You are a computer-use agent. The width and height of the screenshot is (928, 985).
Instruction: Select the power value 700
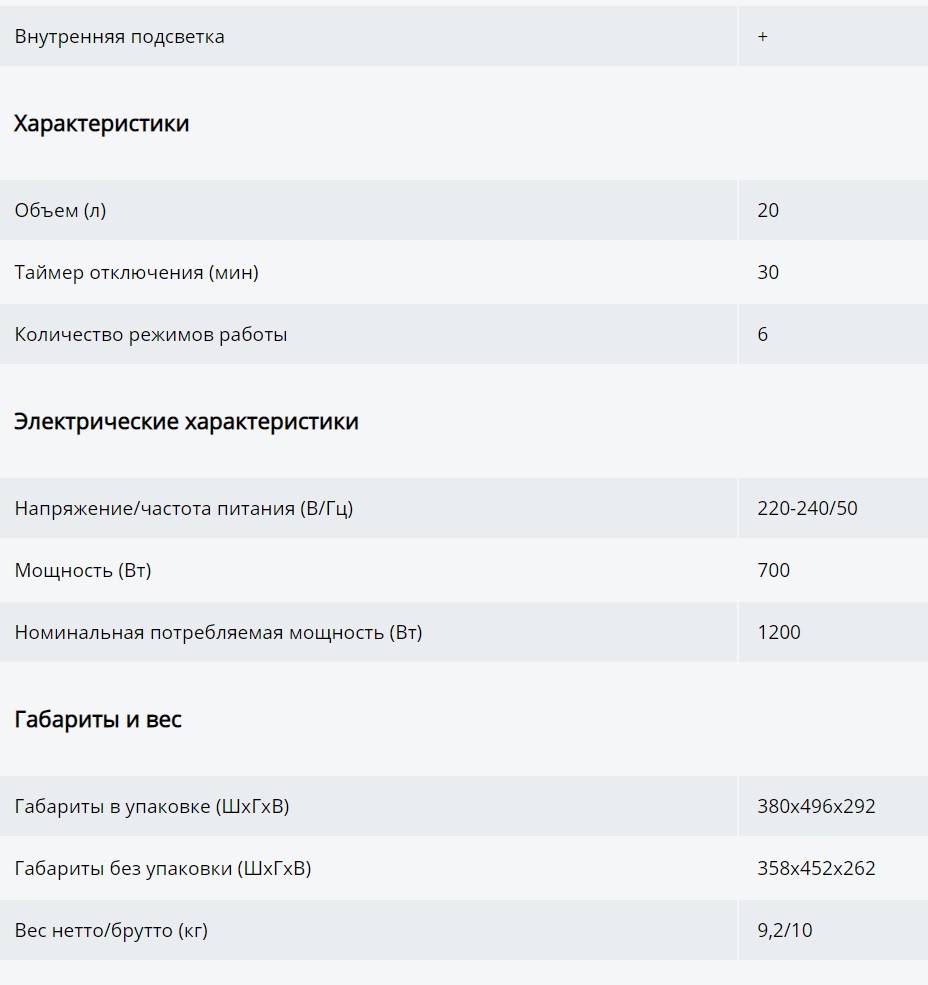click(x=773, y=570)
